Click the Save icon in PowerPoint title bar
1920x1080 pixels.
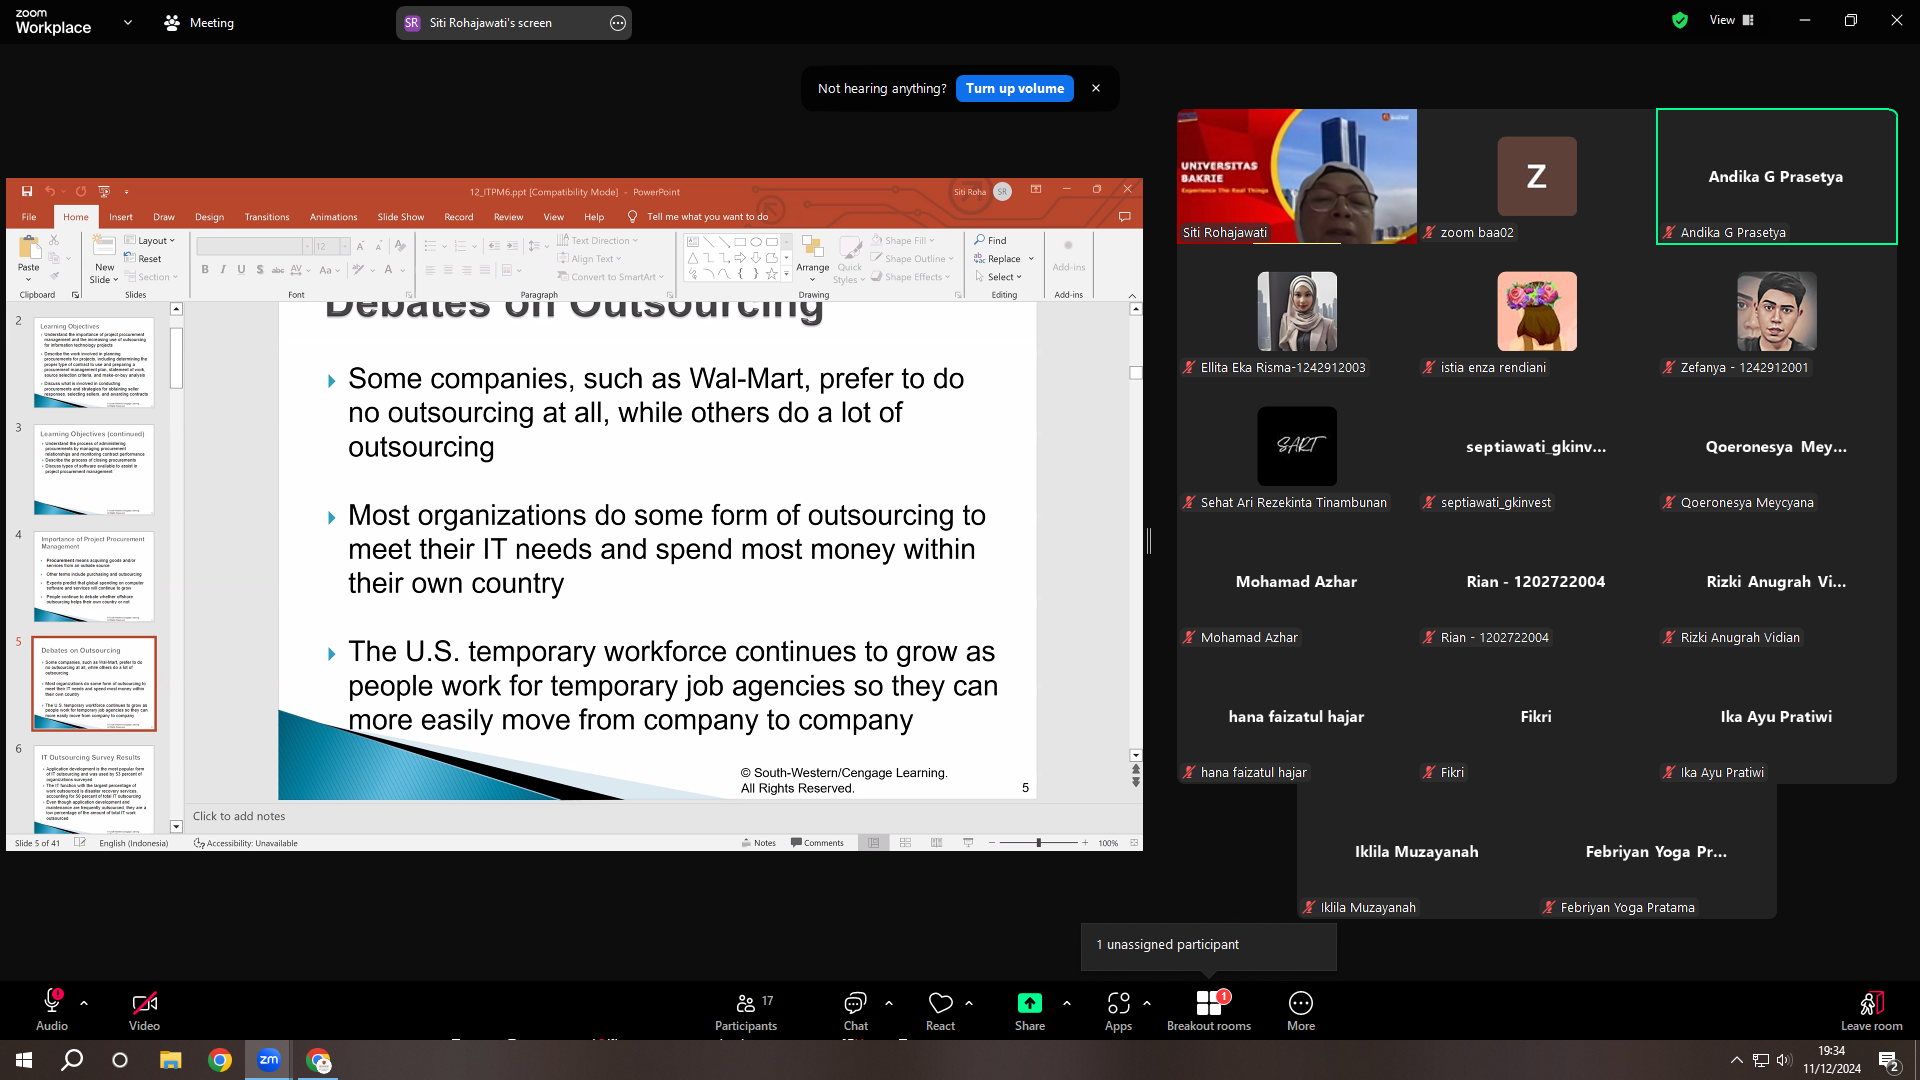tap(27, 191)
